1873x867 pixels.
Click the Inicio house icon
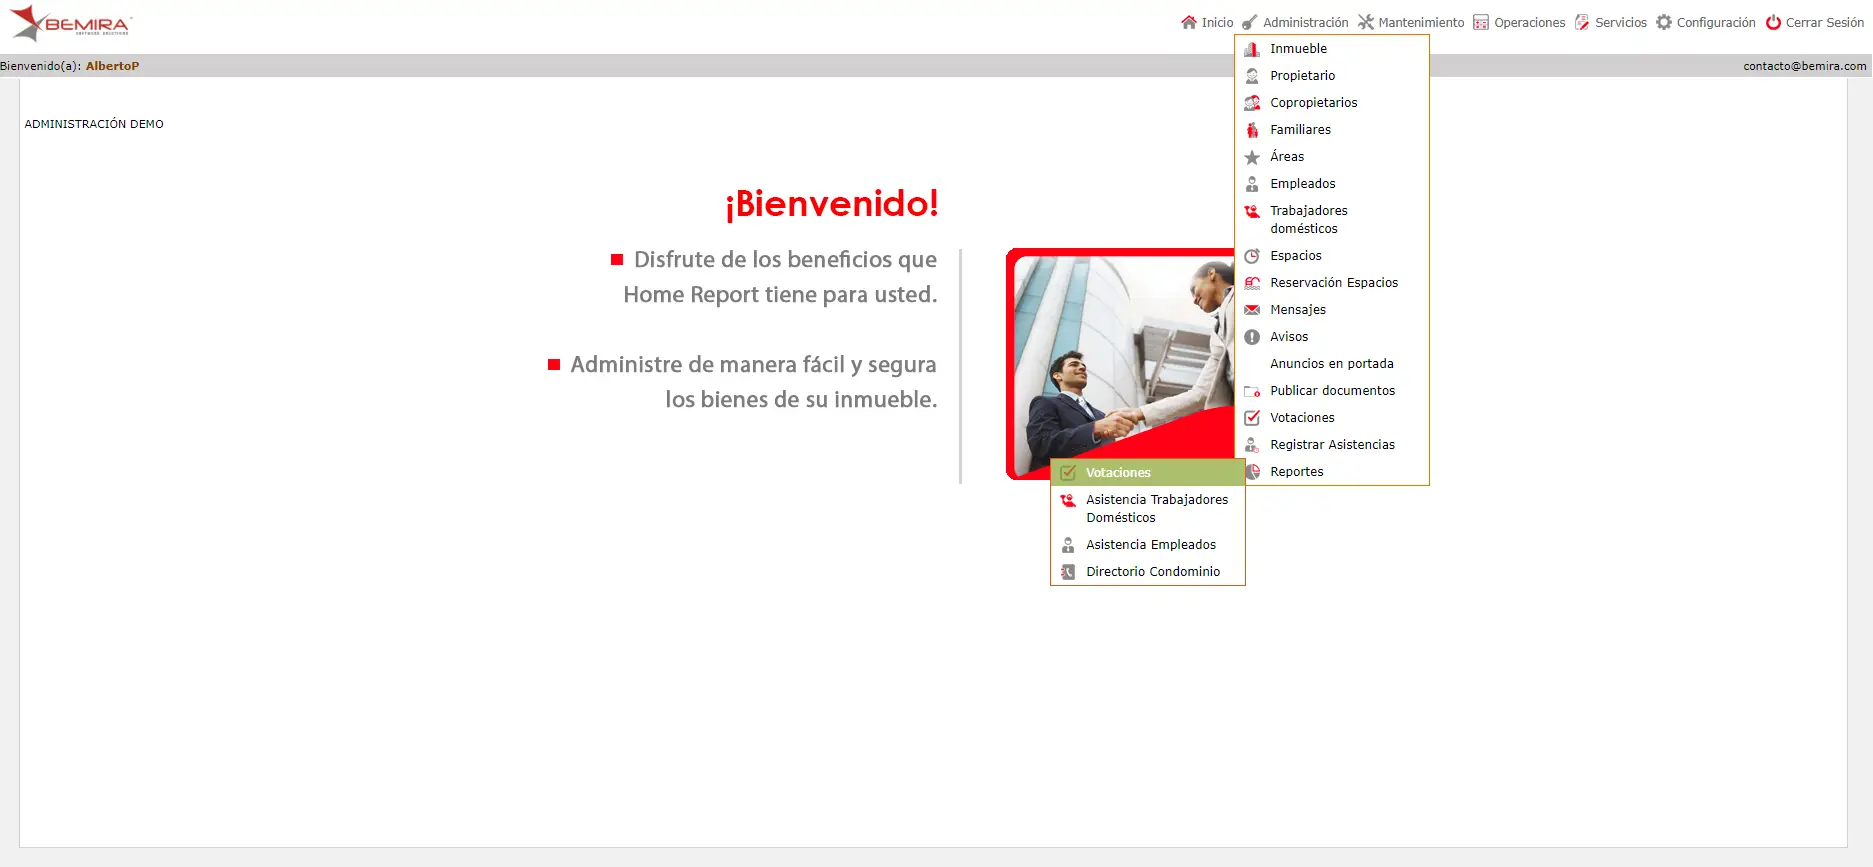click(x=1189, y=22)
